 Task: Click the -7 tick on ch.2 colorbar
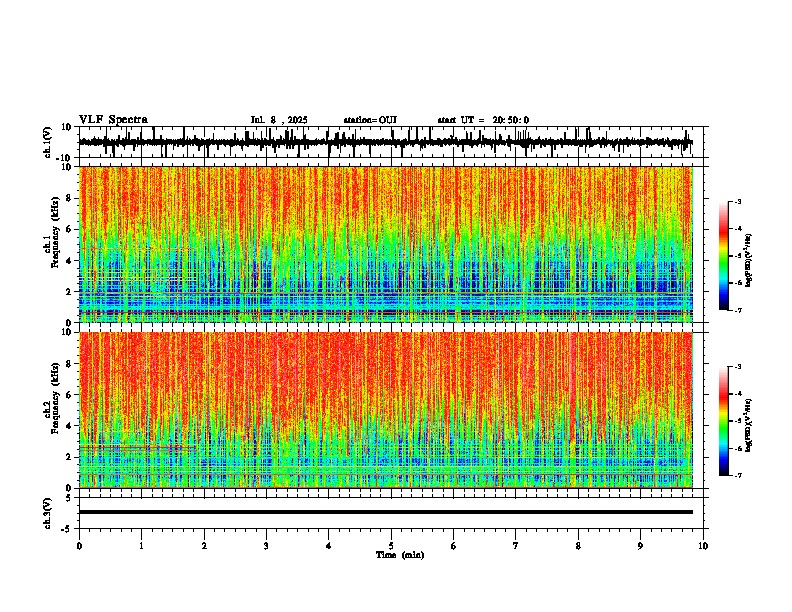[x=738, y=475]
